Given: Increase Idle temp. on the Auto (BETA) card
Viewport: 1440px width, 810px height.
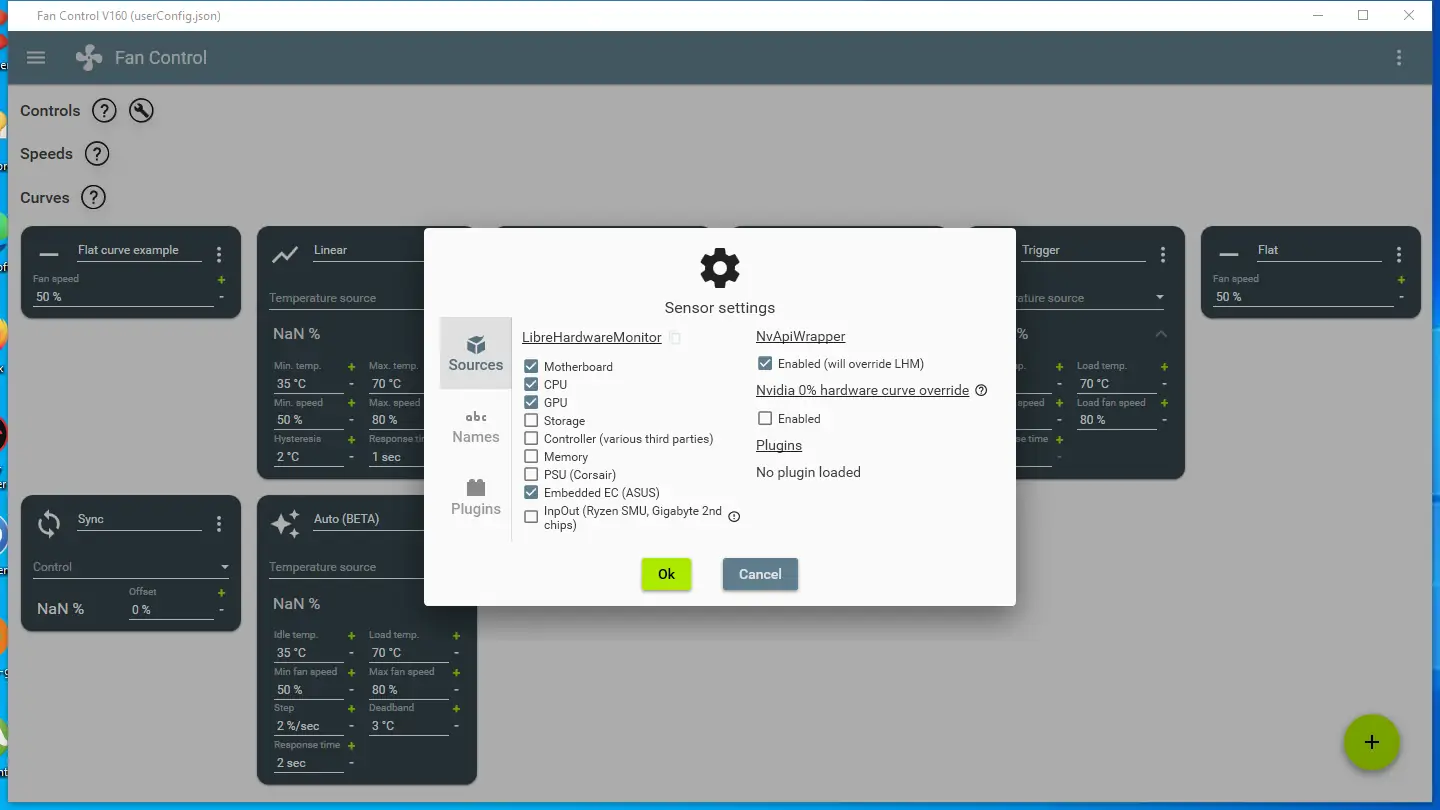Looking at the screenshot, I should [351, 636].
